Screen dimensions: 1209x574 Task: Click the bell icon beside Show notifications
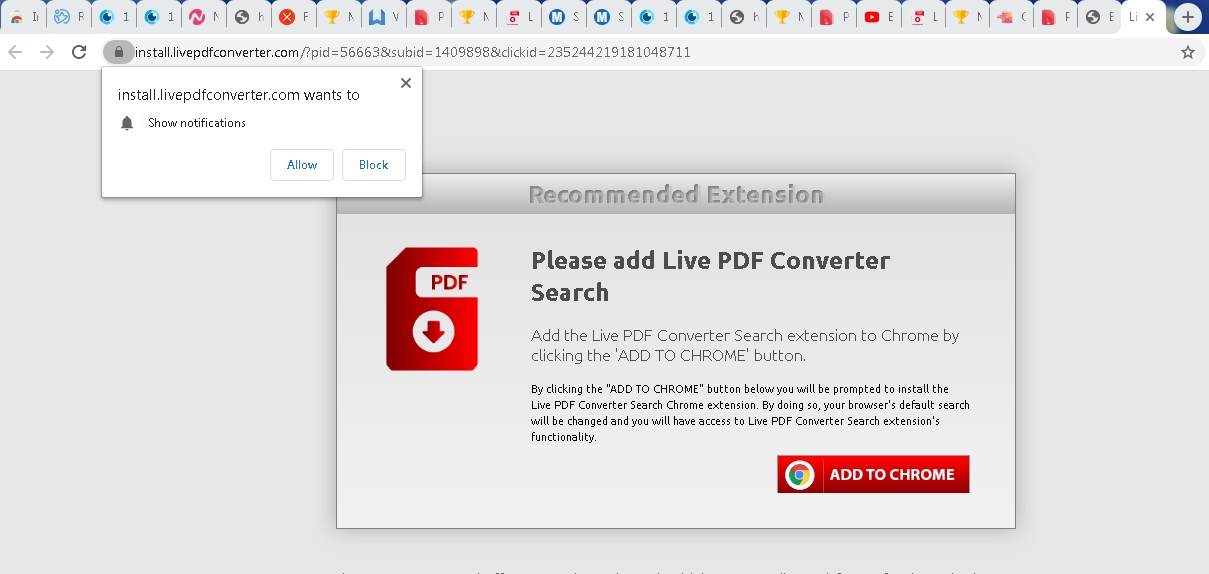point(127,123)
